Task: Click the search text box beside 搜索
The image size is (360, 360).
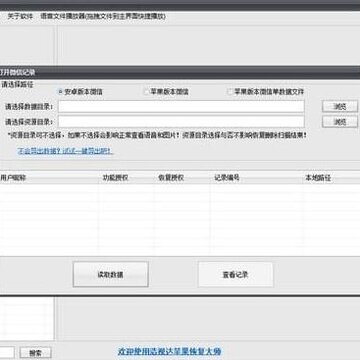Action: (x=7, y=353)
